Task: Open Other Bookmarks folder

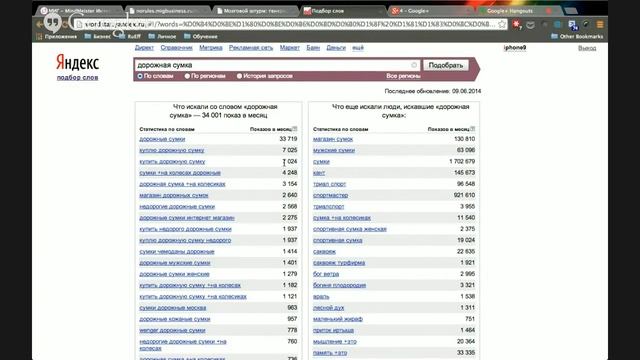Action: (577, 36)
